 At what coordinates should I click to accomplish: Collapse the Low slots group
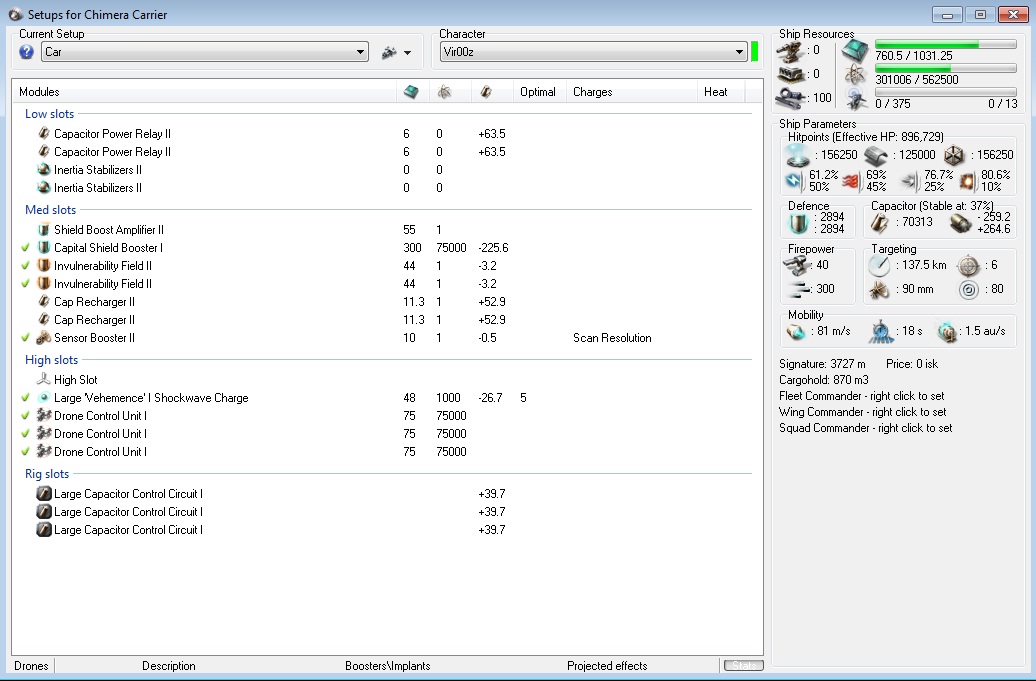pyautogui.click(x=50, y=114)
